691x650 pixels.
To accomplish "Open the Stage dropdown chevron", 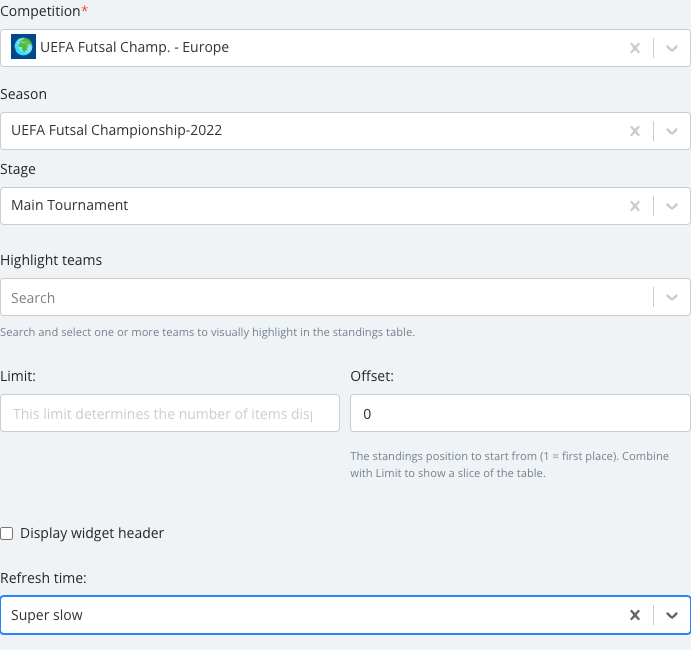I will [672, 206].
